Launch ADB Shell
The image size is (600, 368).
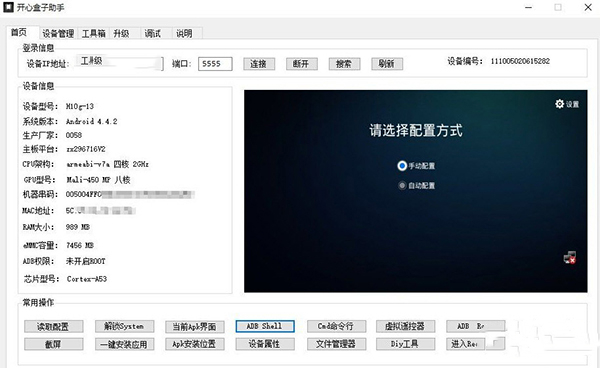point(265,326)
